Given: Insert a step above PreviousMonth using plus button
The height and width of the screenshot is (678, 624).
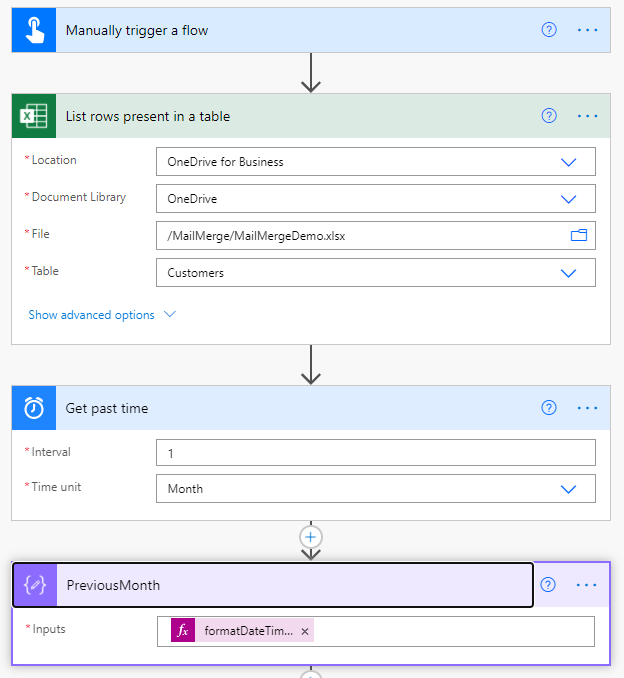Looking at the screenshot, I should 311,537.
